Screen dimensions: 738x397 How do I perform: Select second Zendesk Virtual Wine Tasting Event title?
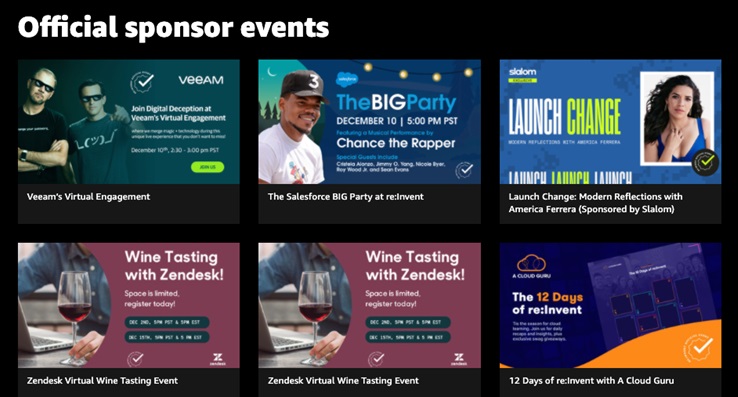[x=343, y=381]
